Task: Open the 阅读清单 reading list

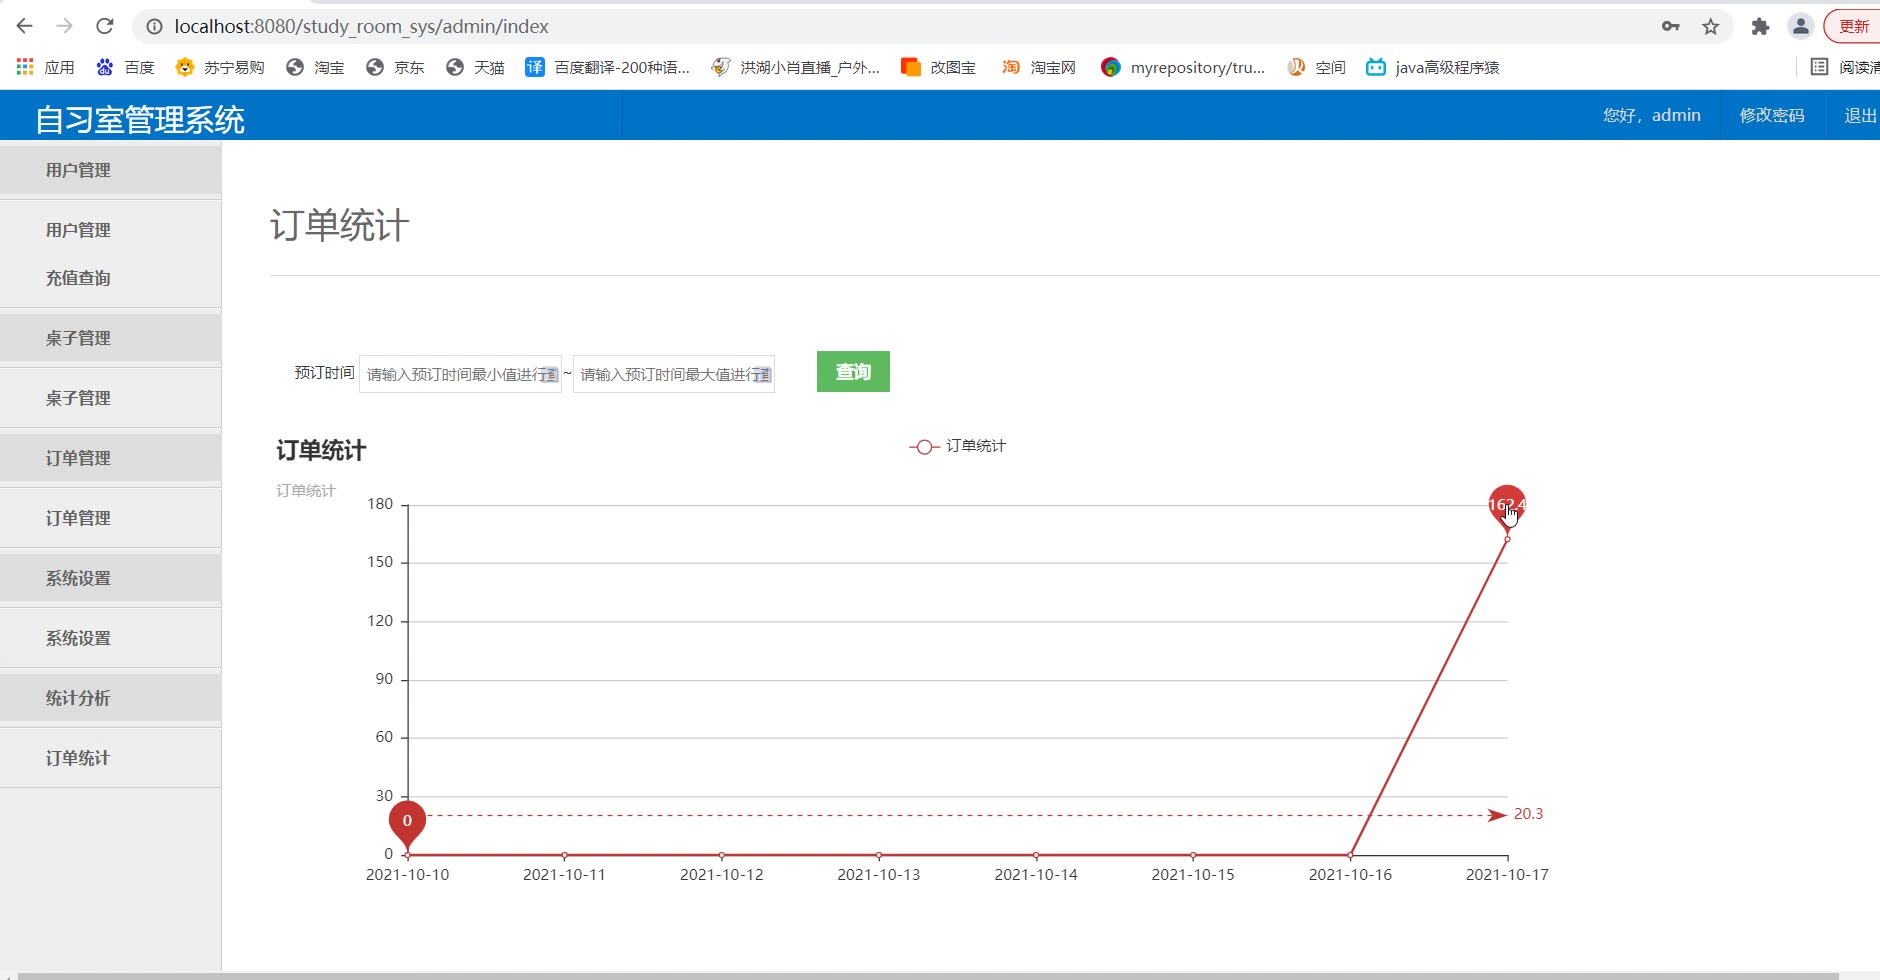Action: (1845, 67)
